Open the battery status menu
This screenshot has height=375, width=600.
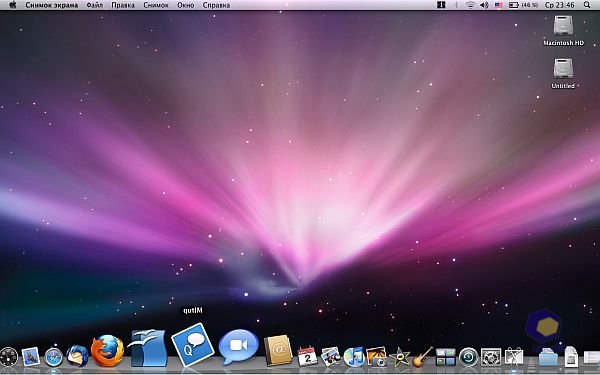point(523,5)
